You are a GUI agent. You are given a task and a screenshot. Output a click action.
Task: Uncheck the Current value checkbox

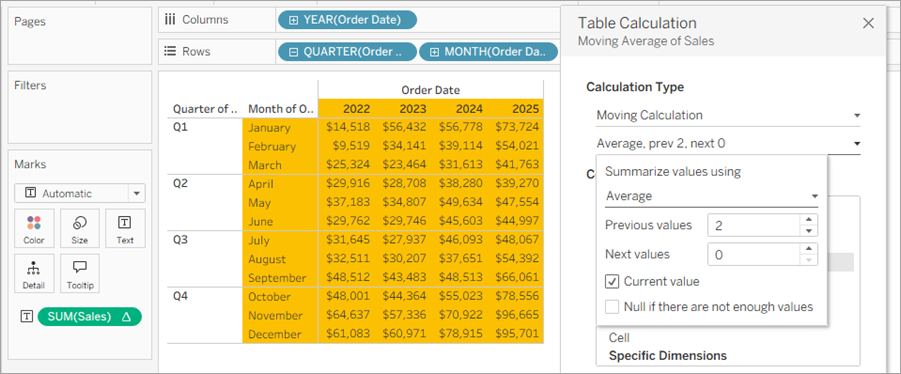(612, 282)
